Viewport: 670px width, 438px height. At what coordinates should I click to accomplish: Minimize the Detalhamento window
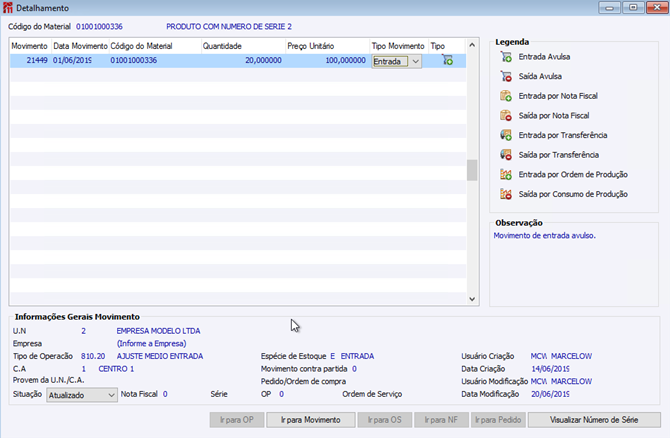(609, 7)
